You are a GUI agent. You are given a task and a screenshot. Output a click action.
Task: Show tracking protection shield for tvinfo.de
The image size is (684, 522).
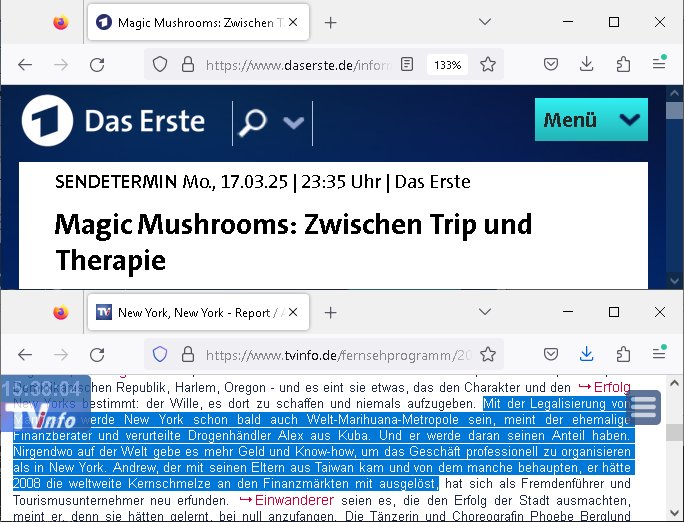click(x=160, y=354)
